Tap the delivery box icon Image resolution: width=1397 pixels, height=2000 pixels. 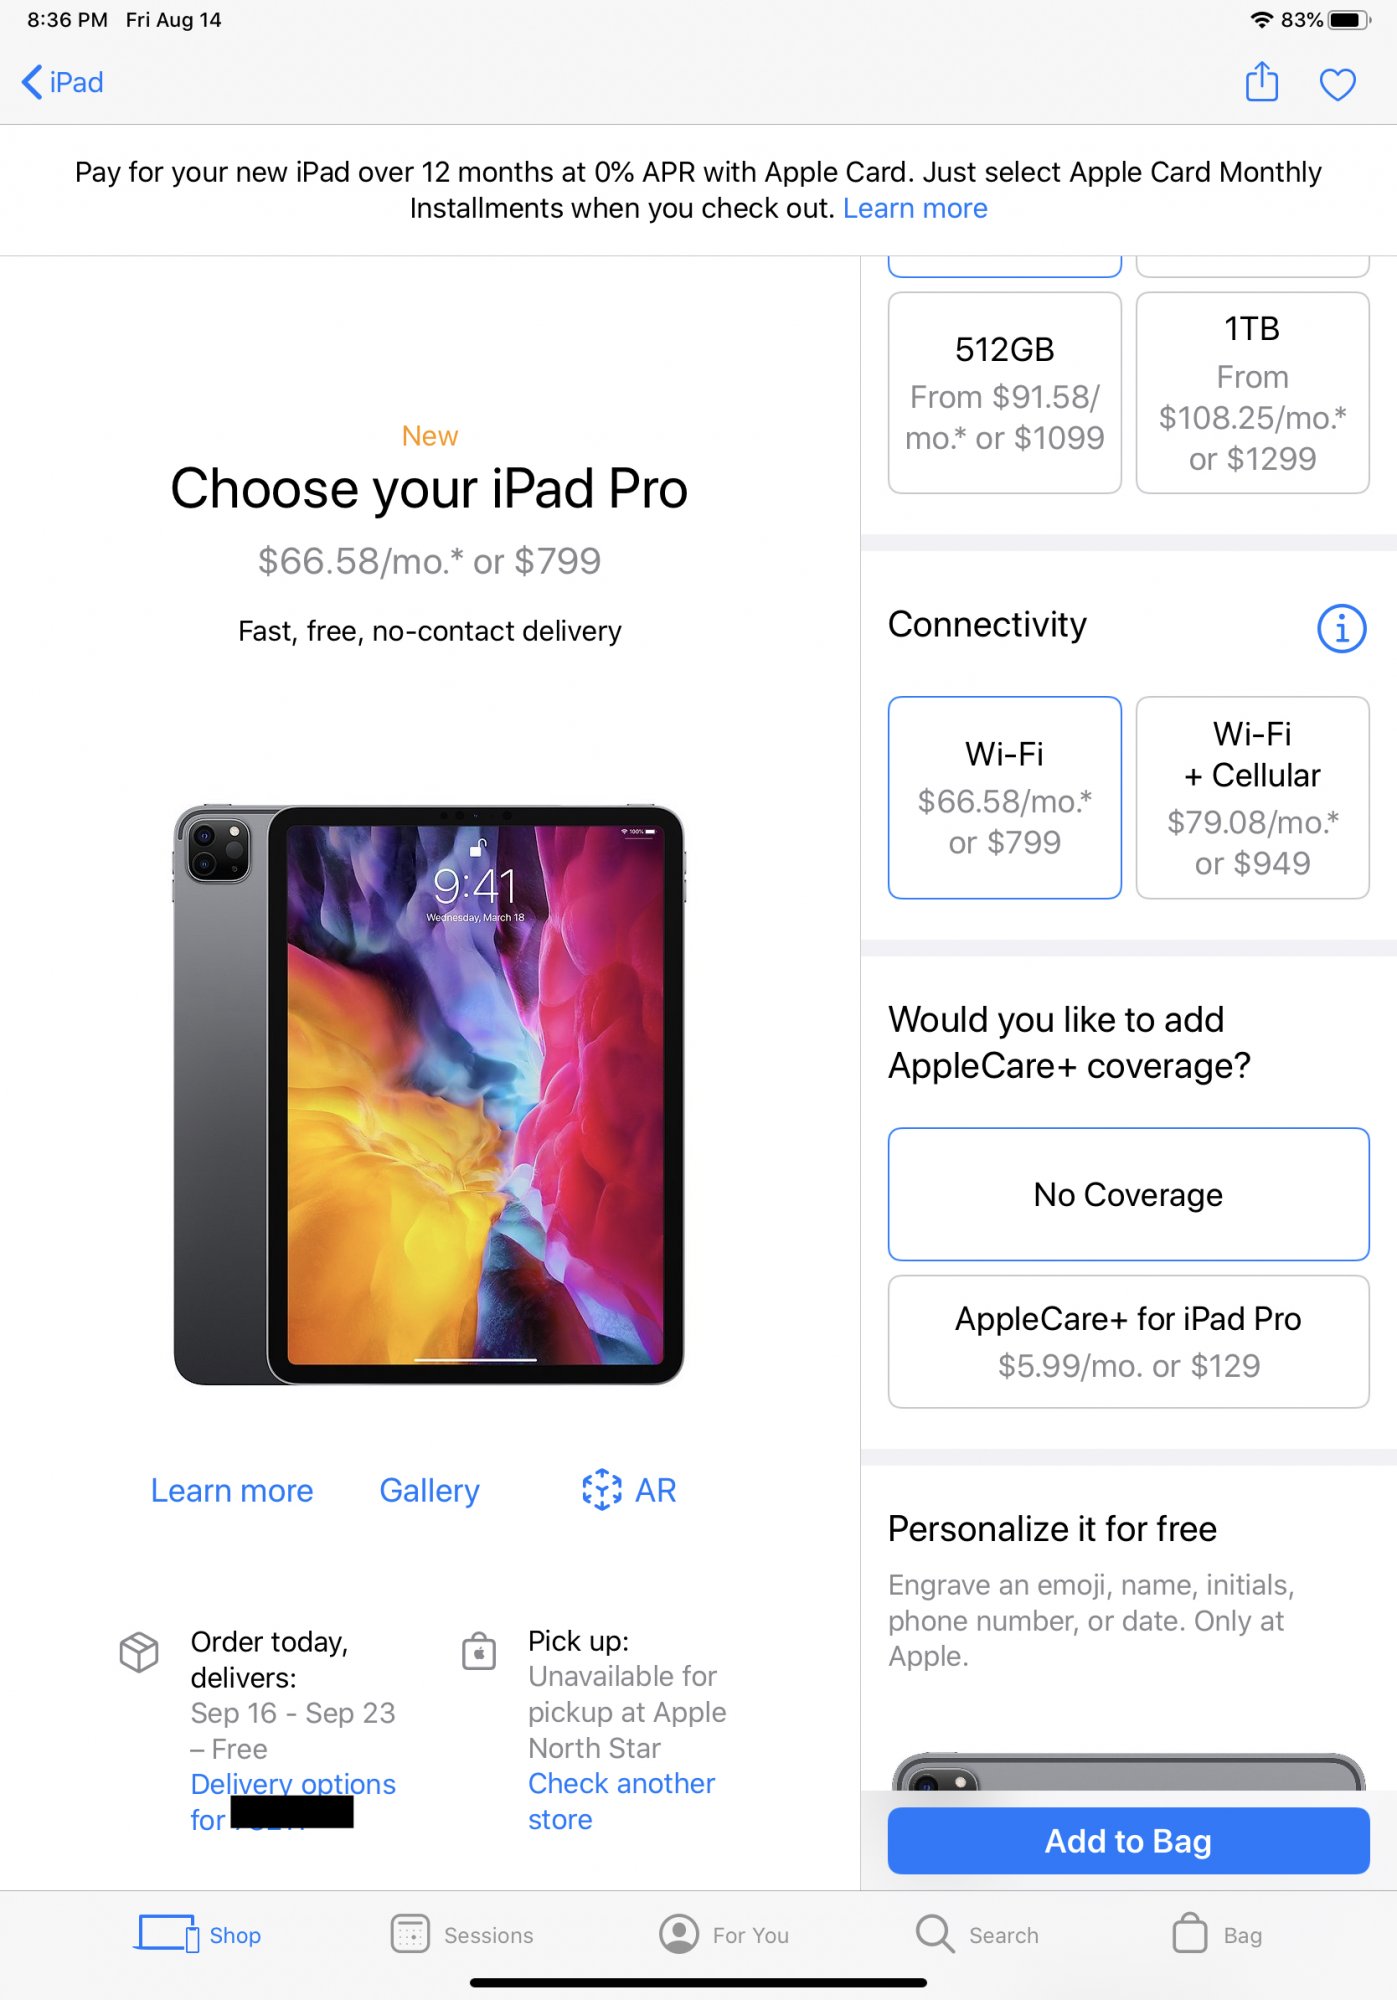pos(139,1652)
